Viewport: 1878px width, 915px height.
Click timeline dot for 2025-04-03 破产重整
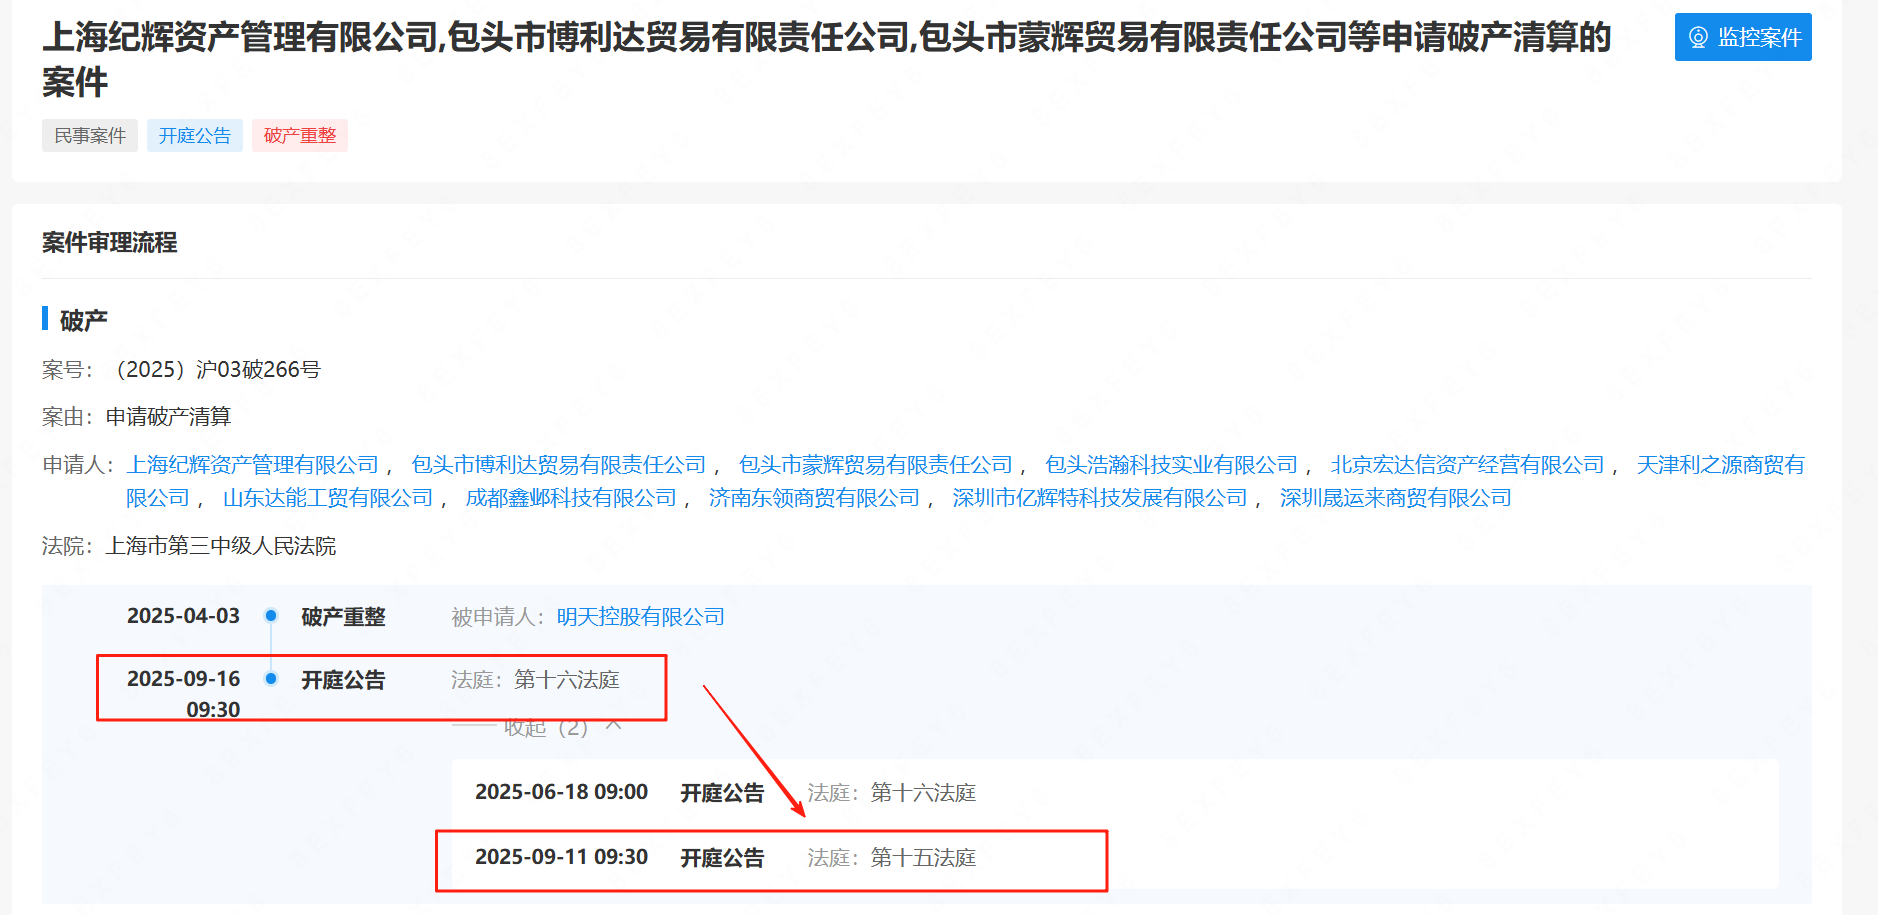pos(271,616)
